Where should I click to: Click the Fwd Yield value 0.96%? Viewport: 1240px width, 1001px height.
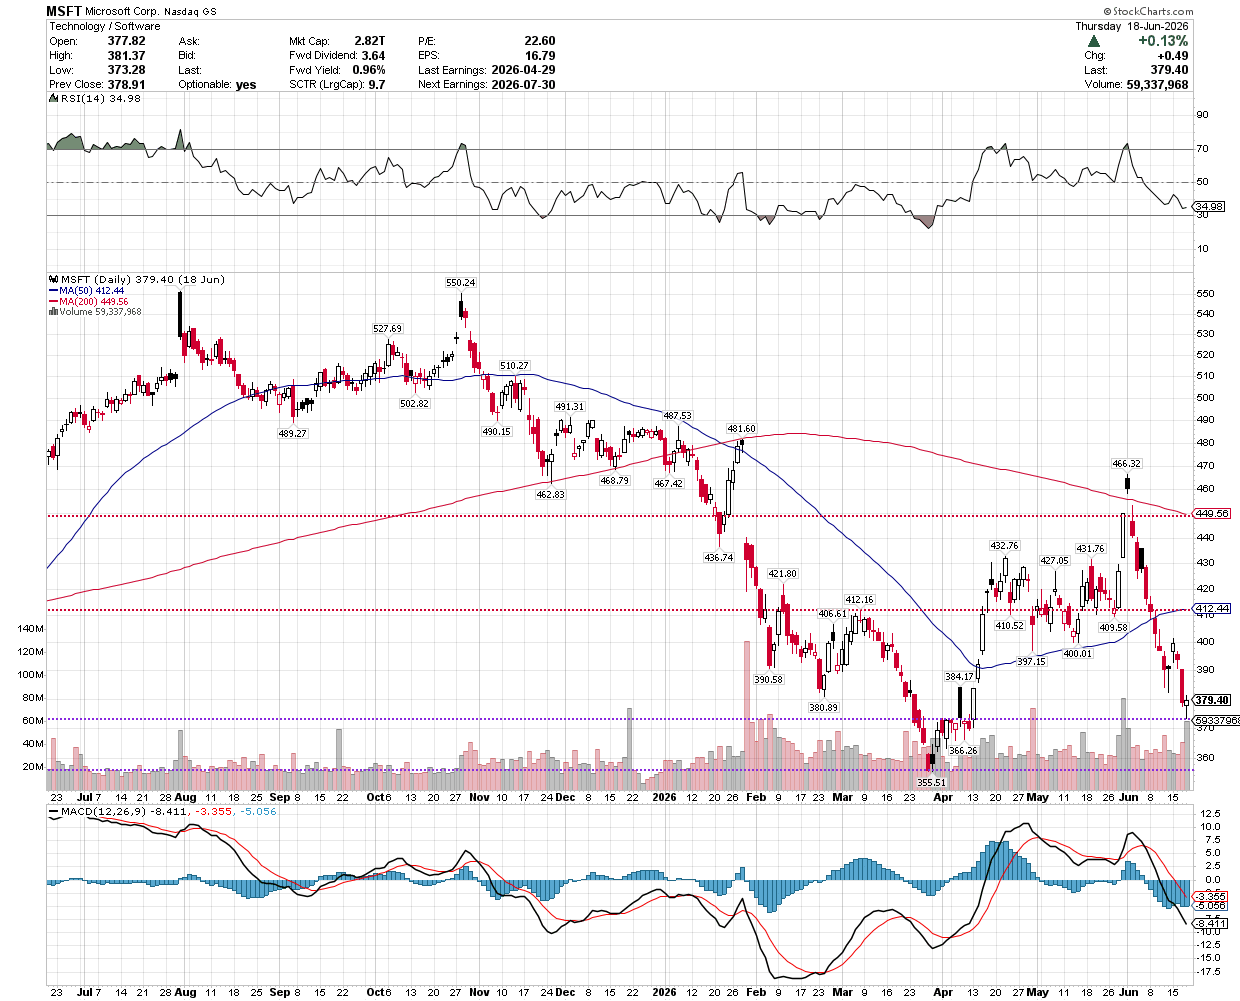click(369, 70)
